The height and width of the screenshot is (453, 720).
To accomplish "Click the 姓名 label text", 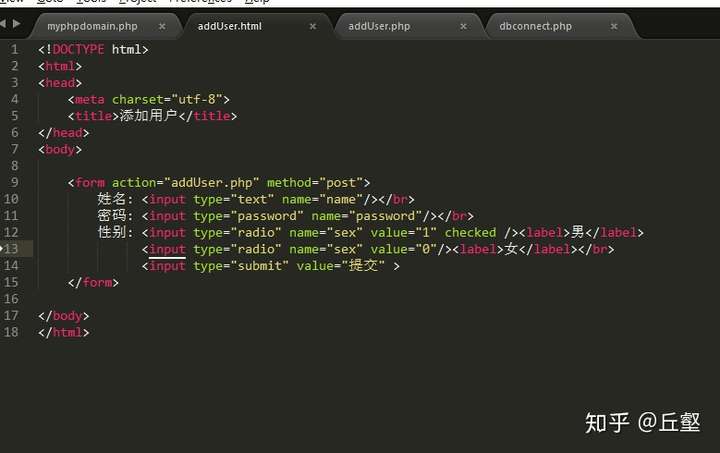I will (112, 199).
